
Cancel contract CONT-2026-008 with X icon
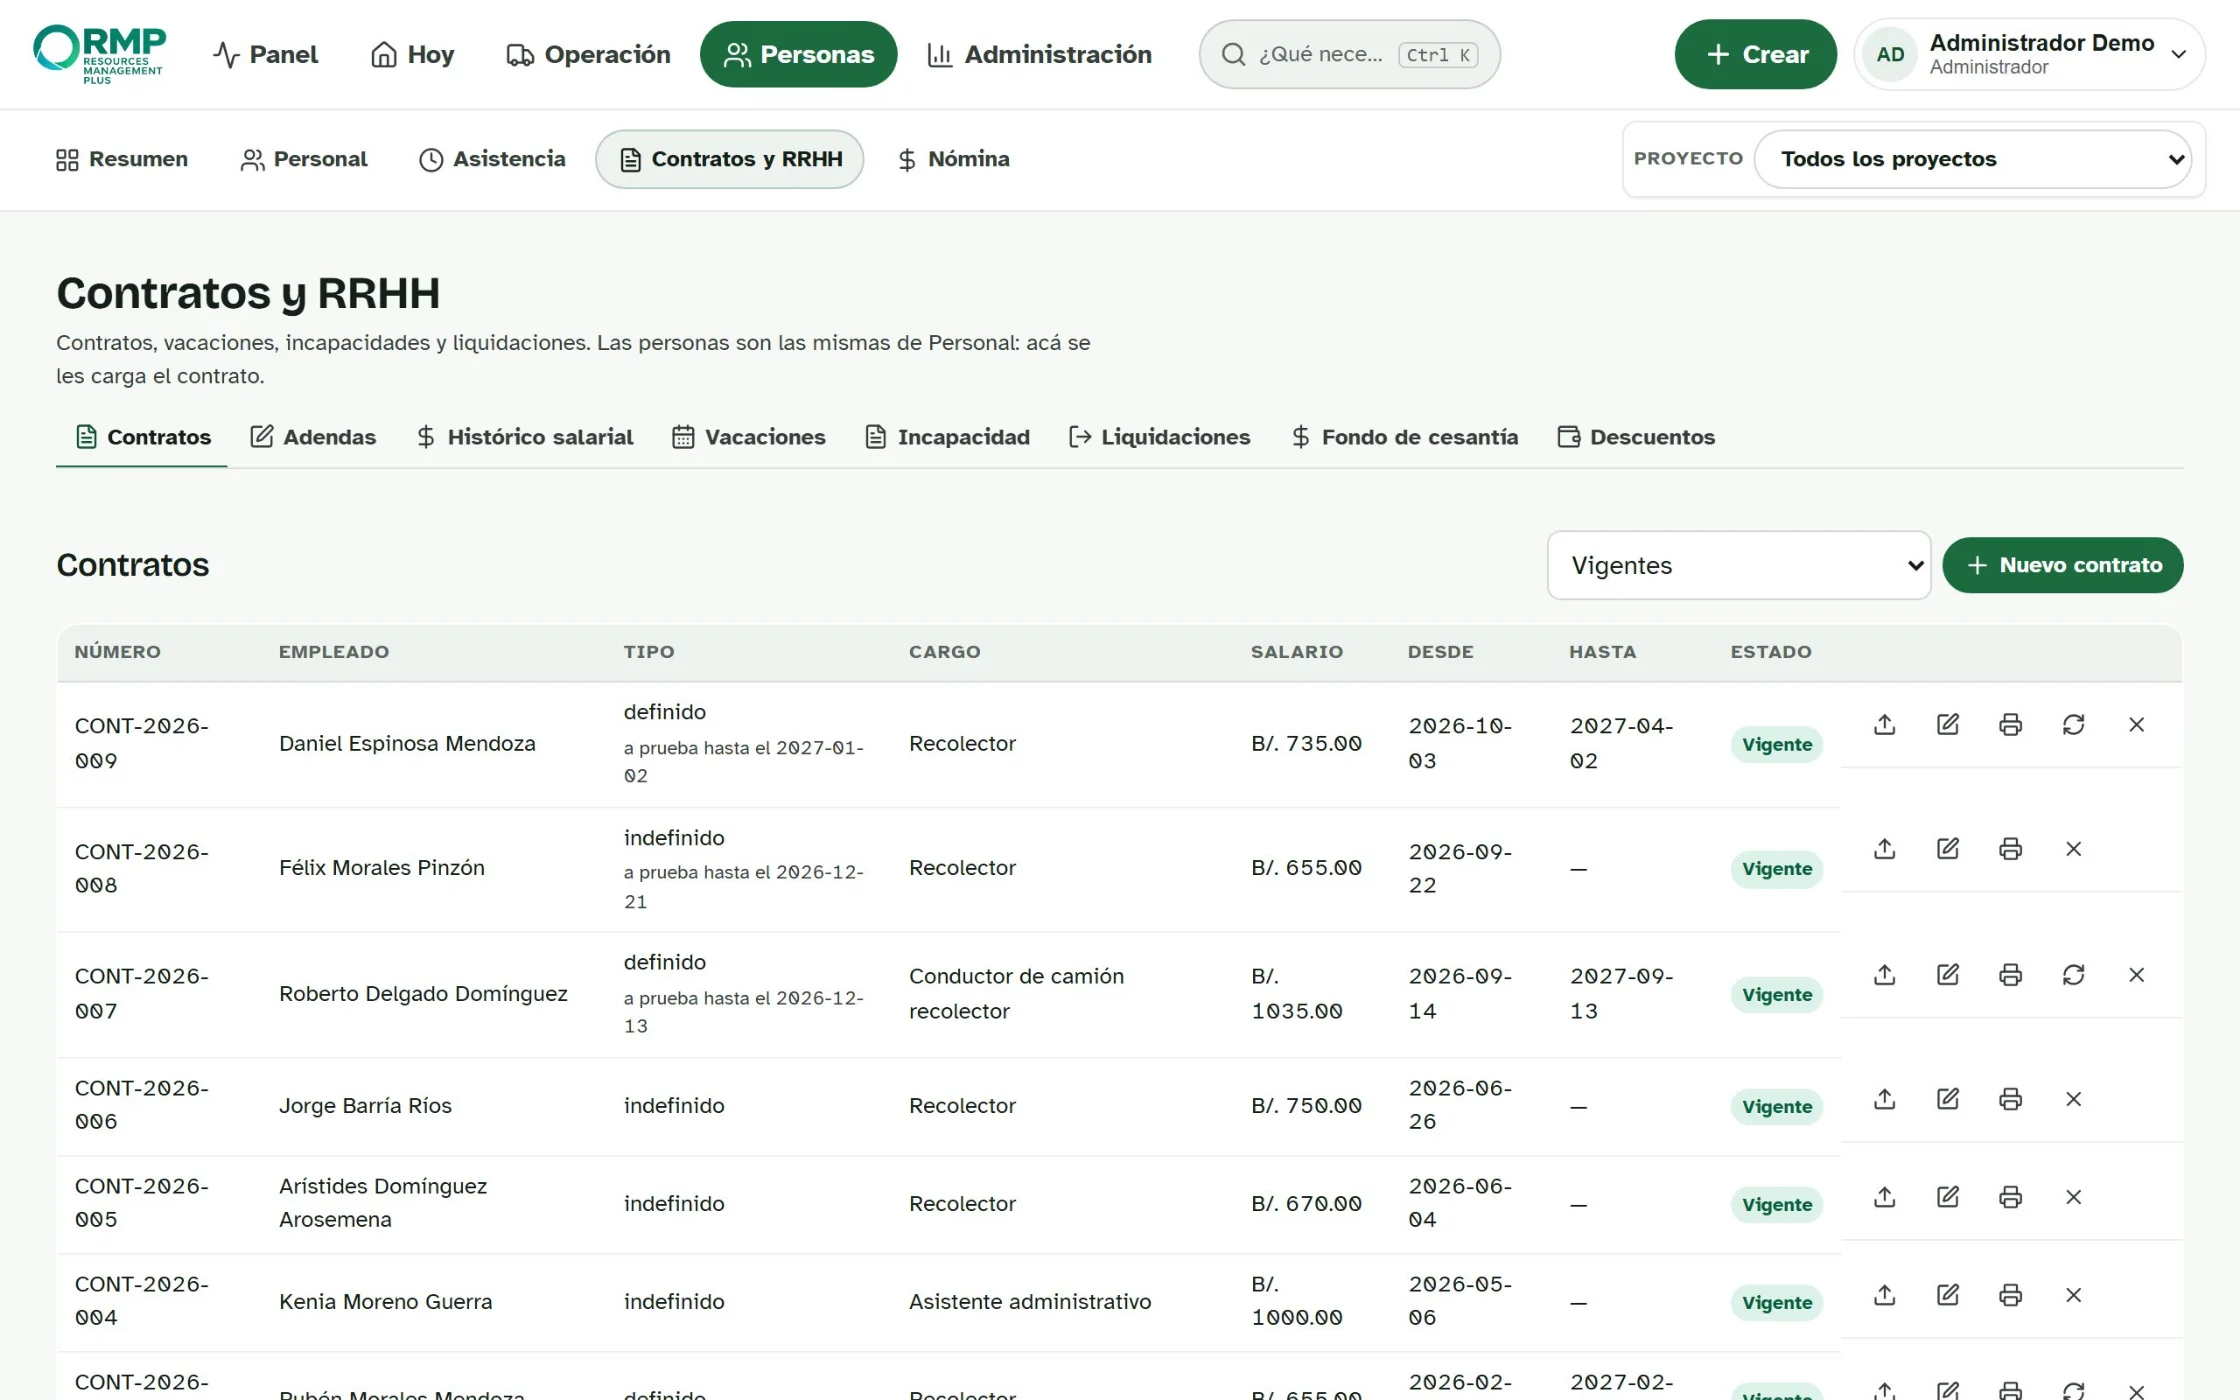2074,849
